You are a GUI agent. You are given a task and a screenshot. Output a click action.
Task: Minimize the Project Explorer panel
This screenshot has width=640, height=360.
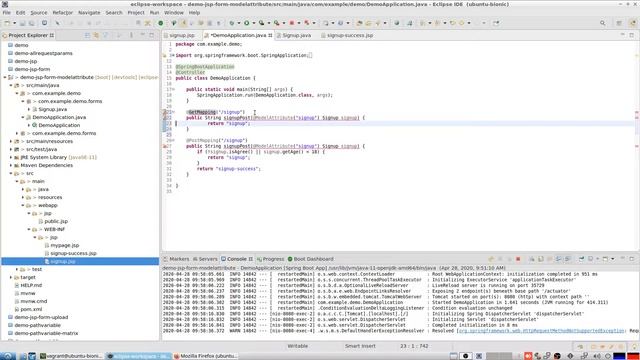click(142, 35)
